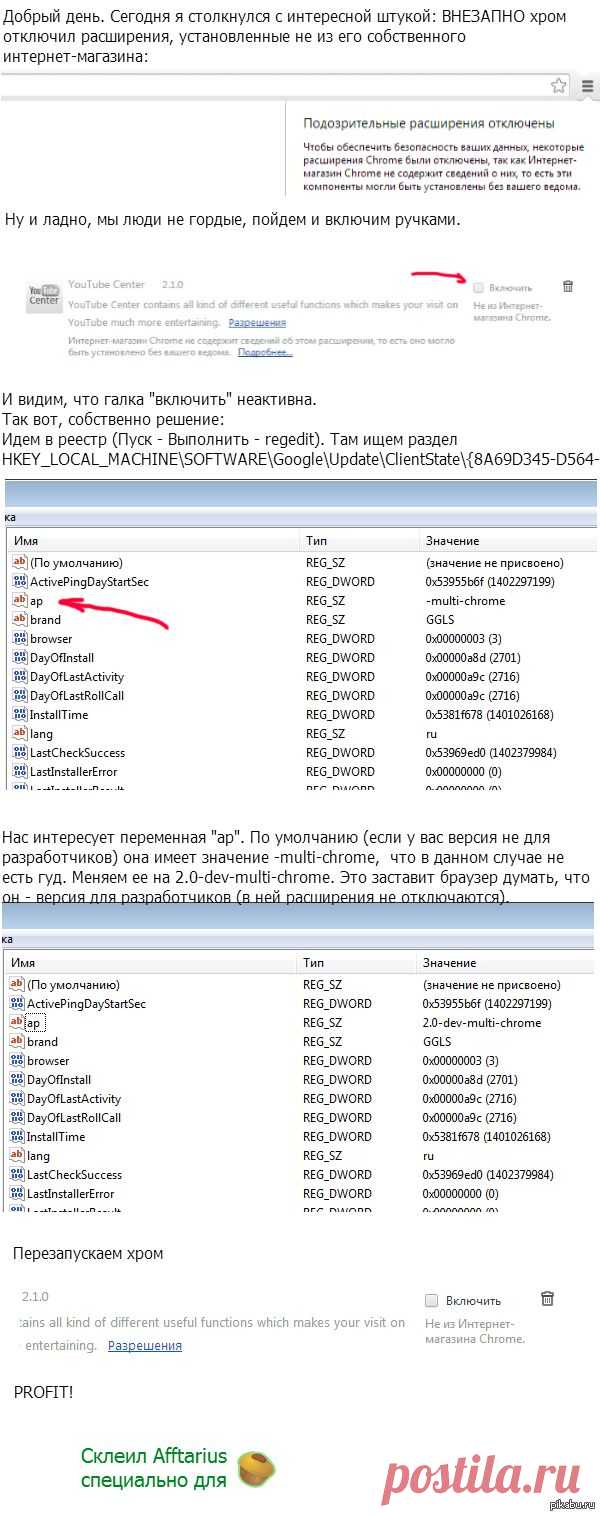Tick the Включить checkbox under Перезапускаем хром
The height and width of the screenshot is (1516, 600).
click(x=431, y=1300)
